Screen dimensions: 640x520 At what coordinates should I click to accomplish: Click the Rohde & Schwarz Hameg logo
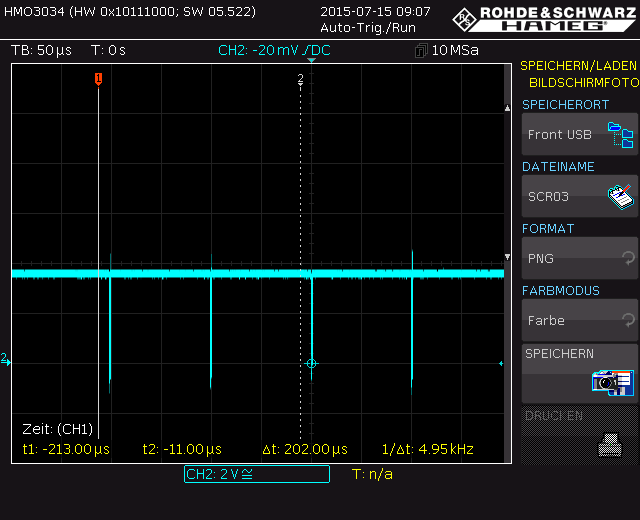544,19
